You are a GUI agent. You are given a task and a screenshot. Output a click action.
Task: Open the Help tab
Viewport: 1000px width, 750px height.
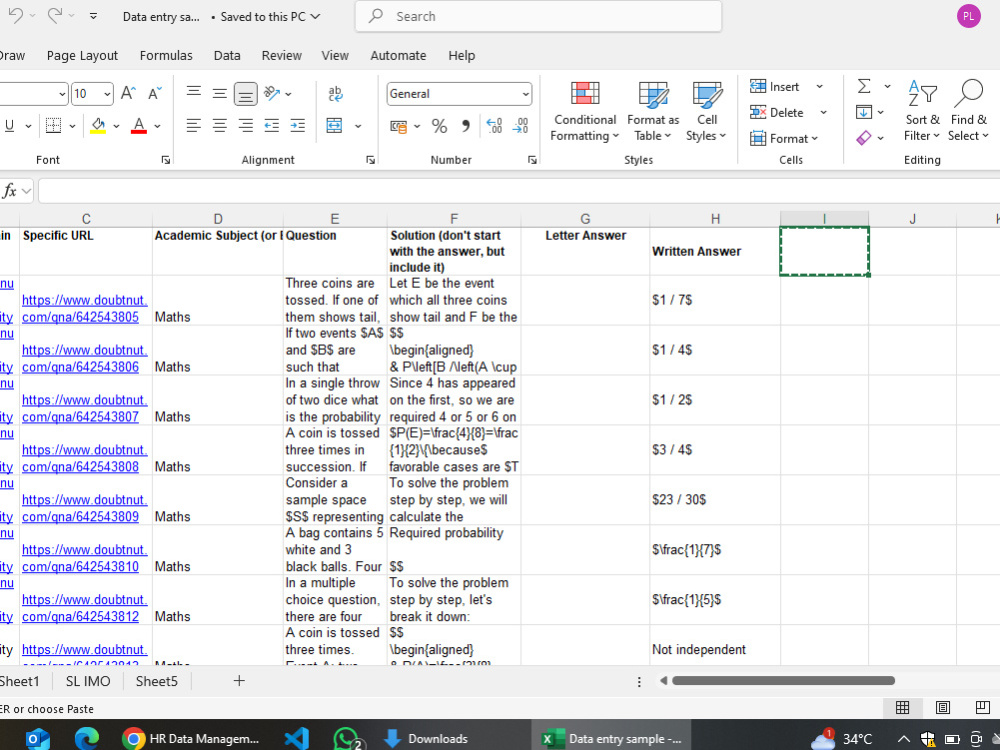461,55
